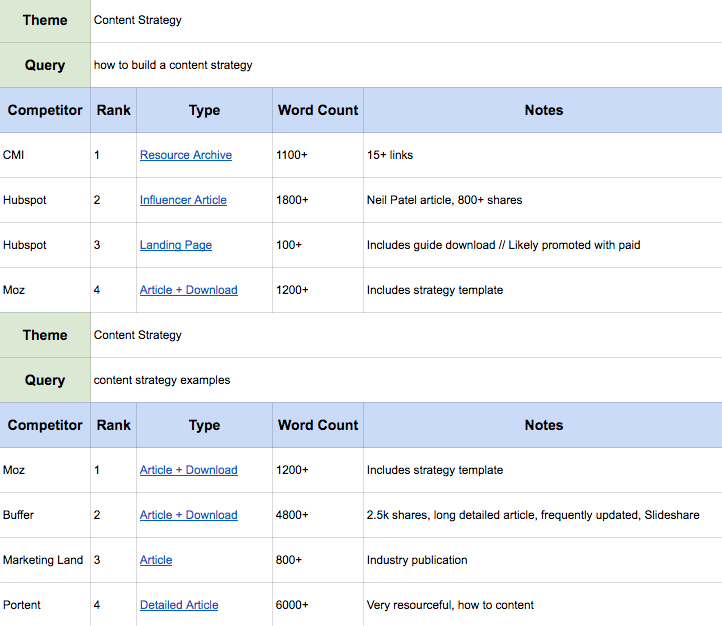Open the Landing Page link
The width and height of the screenshot is (722, 626).
(176, 245)
